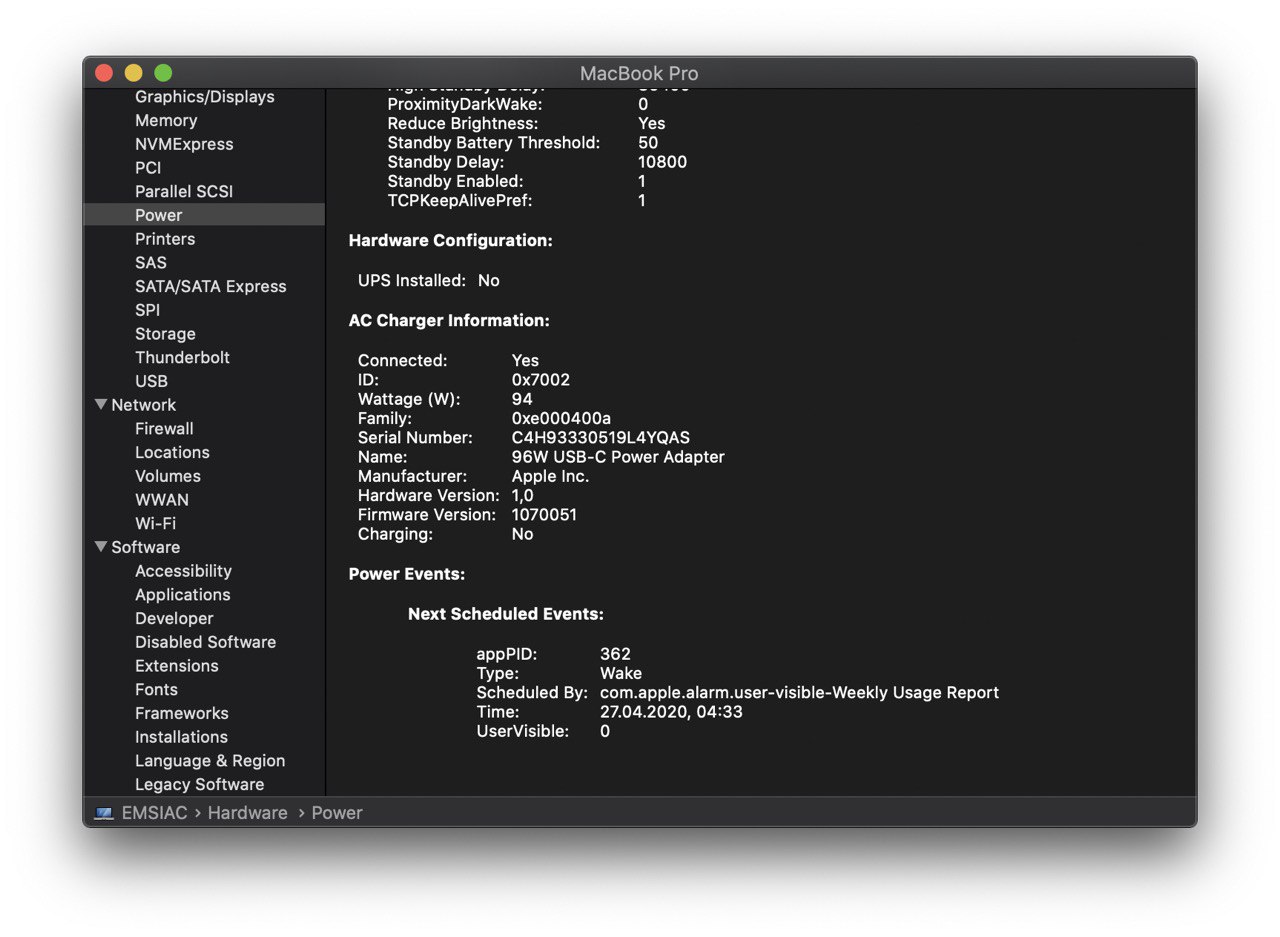Open Developer under Software
Screen dimensions: 1280x937
point(174,618)
